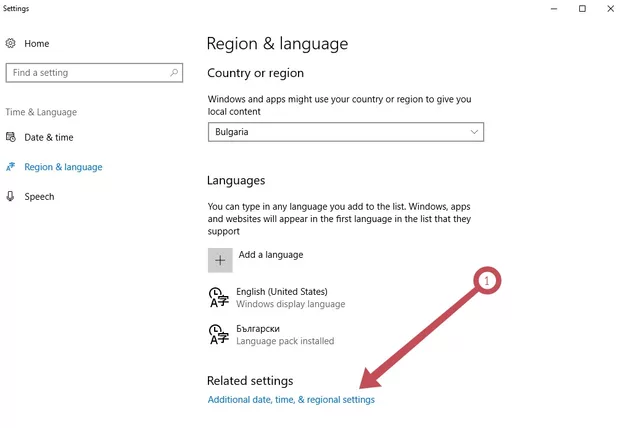The image size is (620, 428).
Task: Open the Date & time section
Action: (49, 137)
